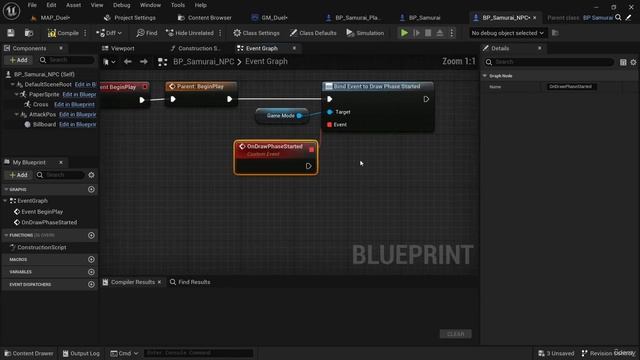The image size is (640, 360).
Task: Navigate back in graph history
Action: (x=128, y=62)
